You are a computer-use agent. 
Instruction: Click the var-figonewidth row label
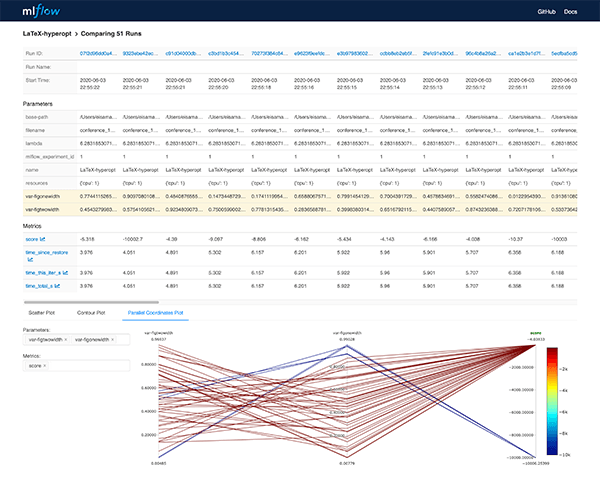(x=42, y=196)
